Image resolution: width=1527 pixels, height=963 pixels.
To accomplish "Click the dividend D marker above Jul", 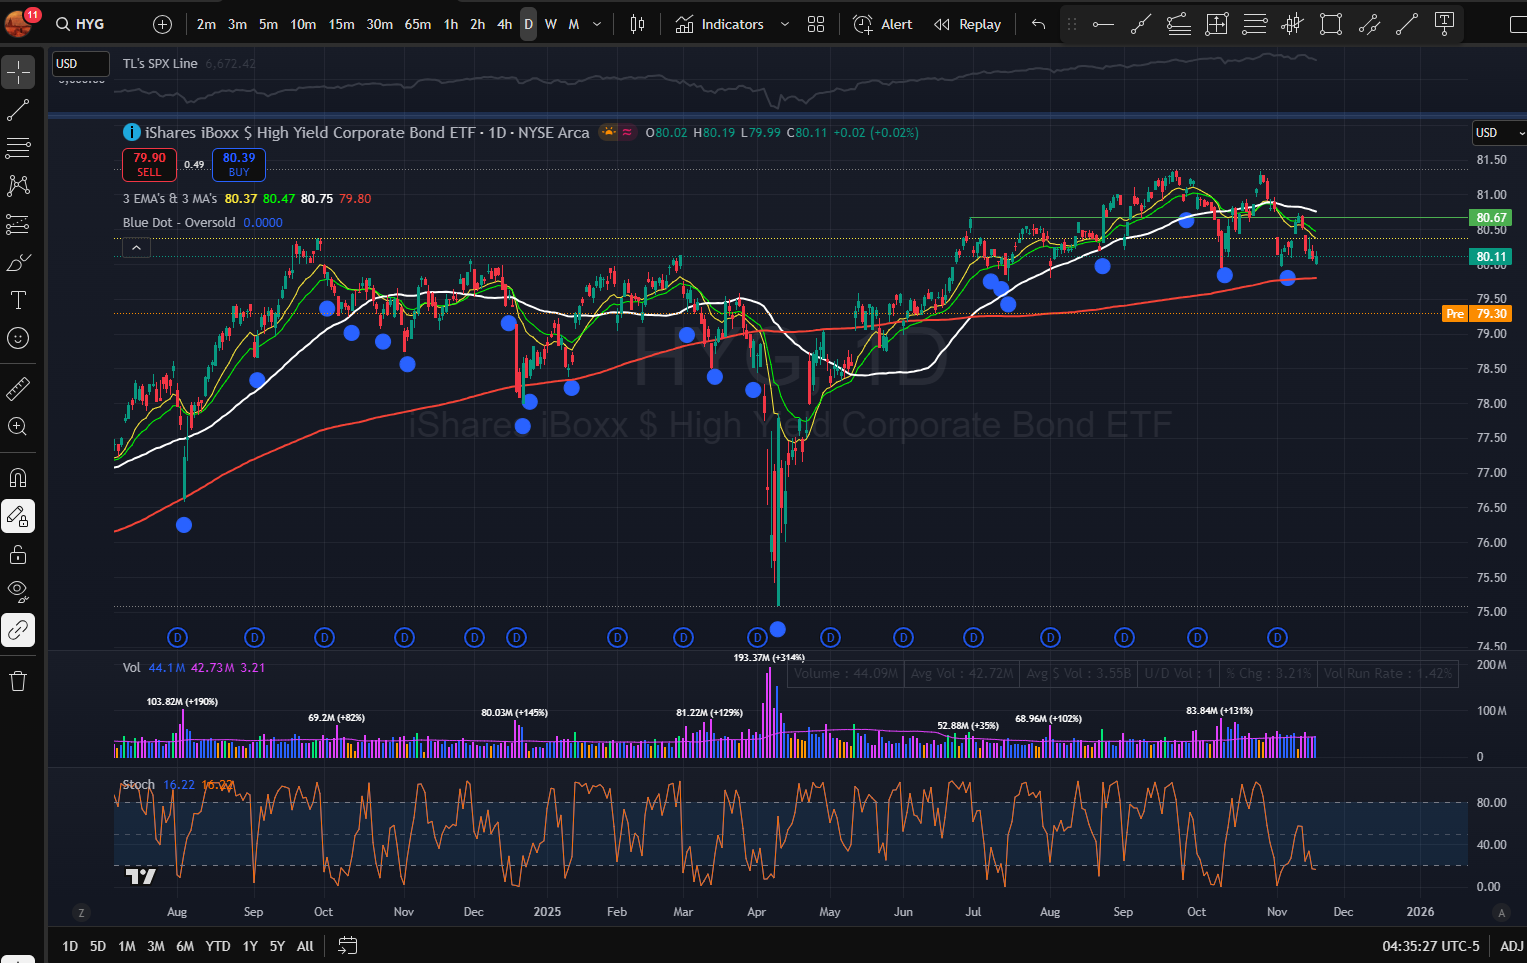I will [973, 637].
